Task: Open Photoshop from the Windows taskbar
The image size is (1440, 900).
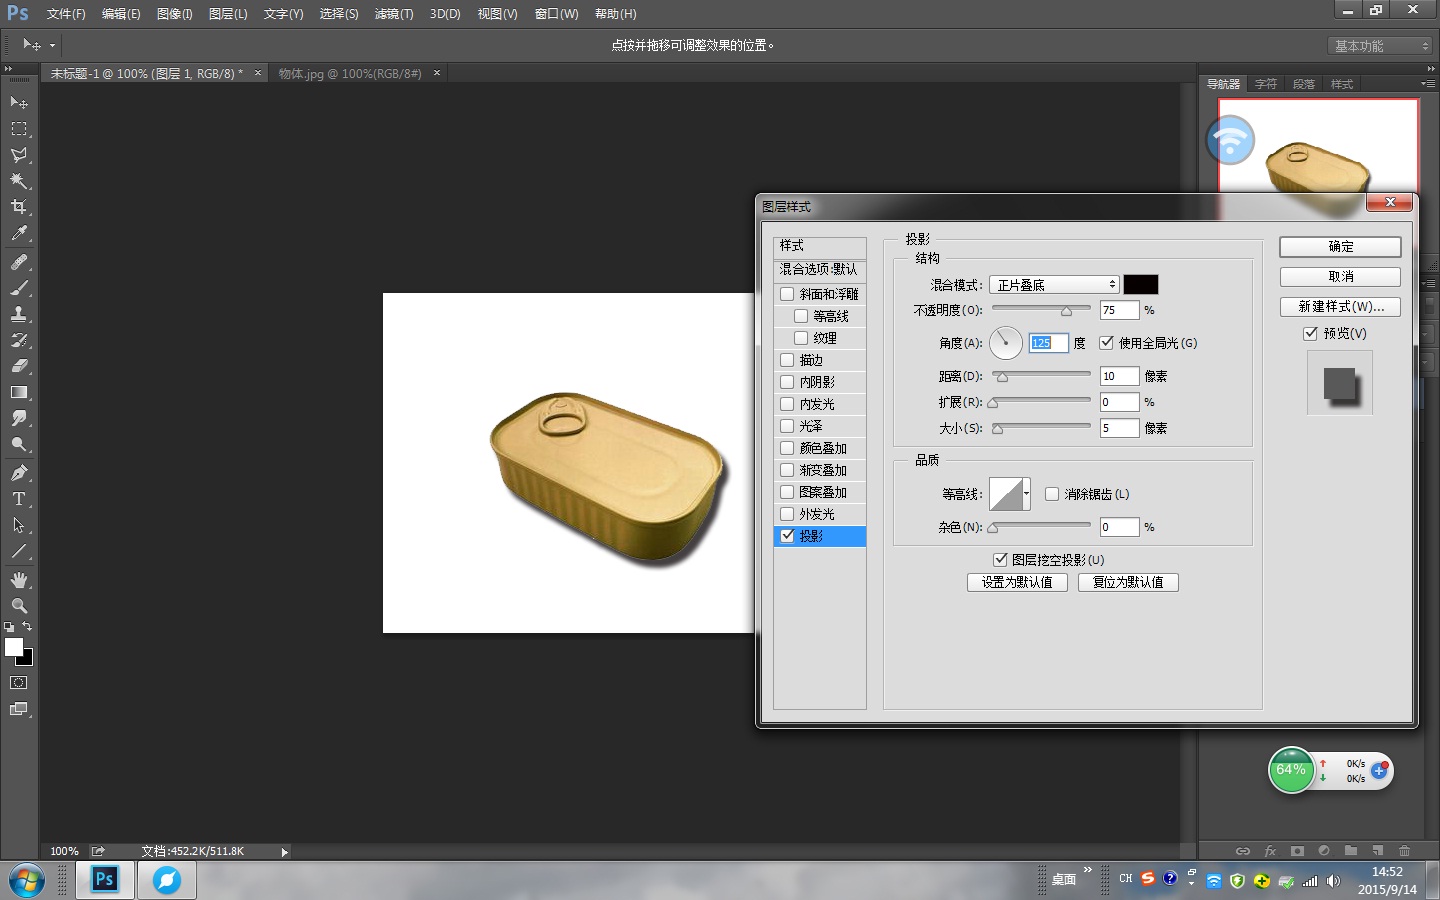Action: coord(105,880)
